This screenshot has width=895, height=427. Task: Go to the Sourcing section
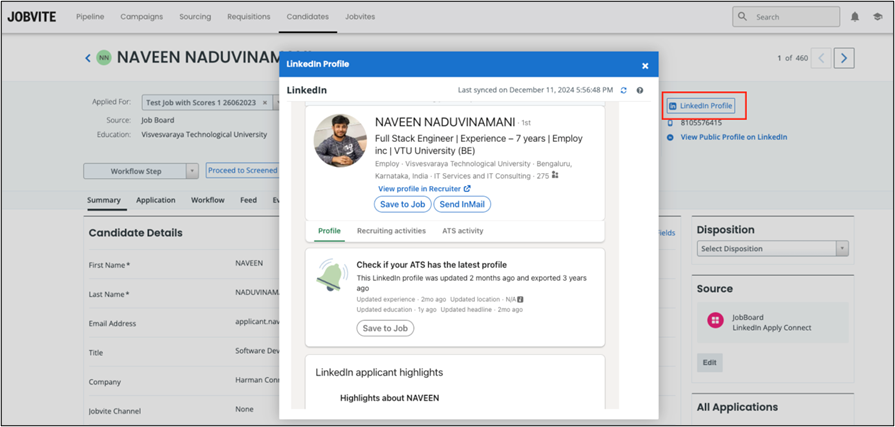[195, 17]
